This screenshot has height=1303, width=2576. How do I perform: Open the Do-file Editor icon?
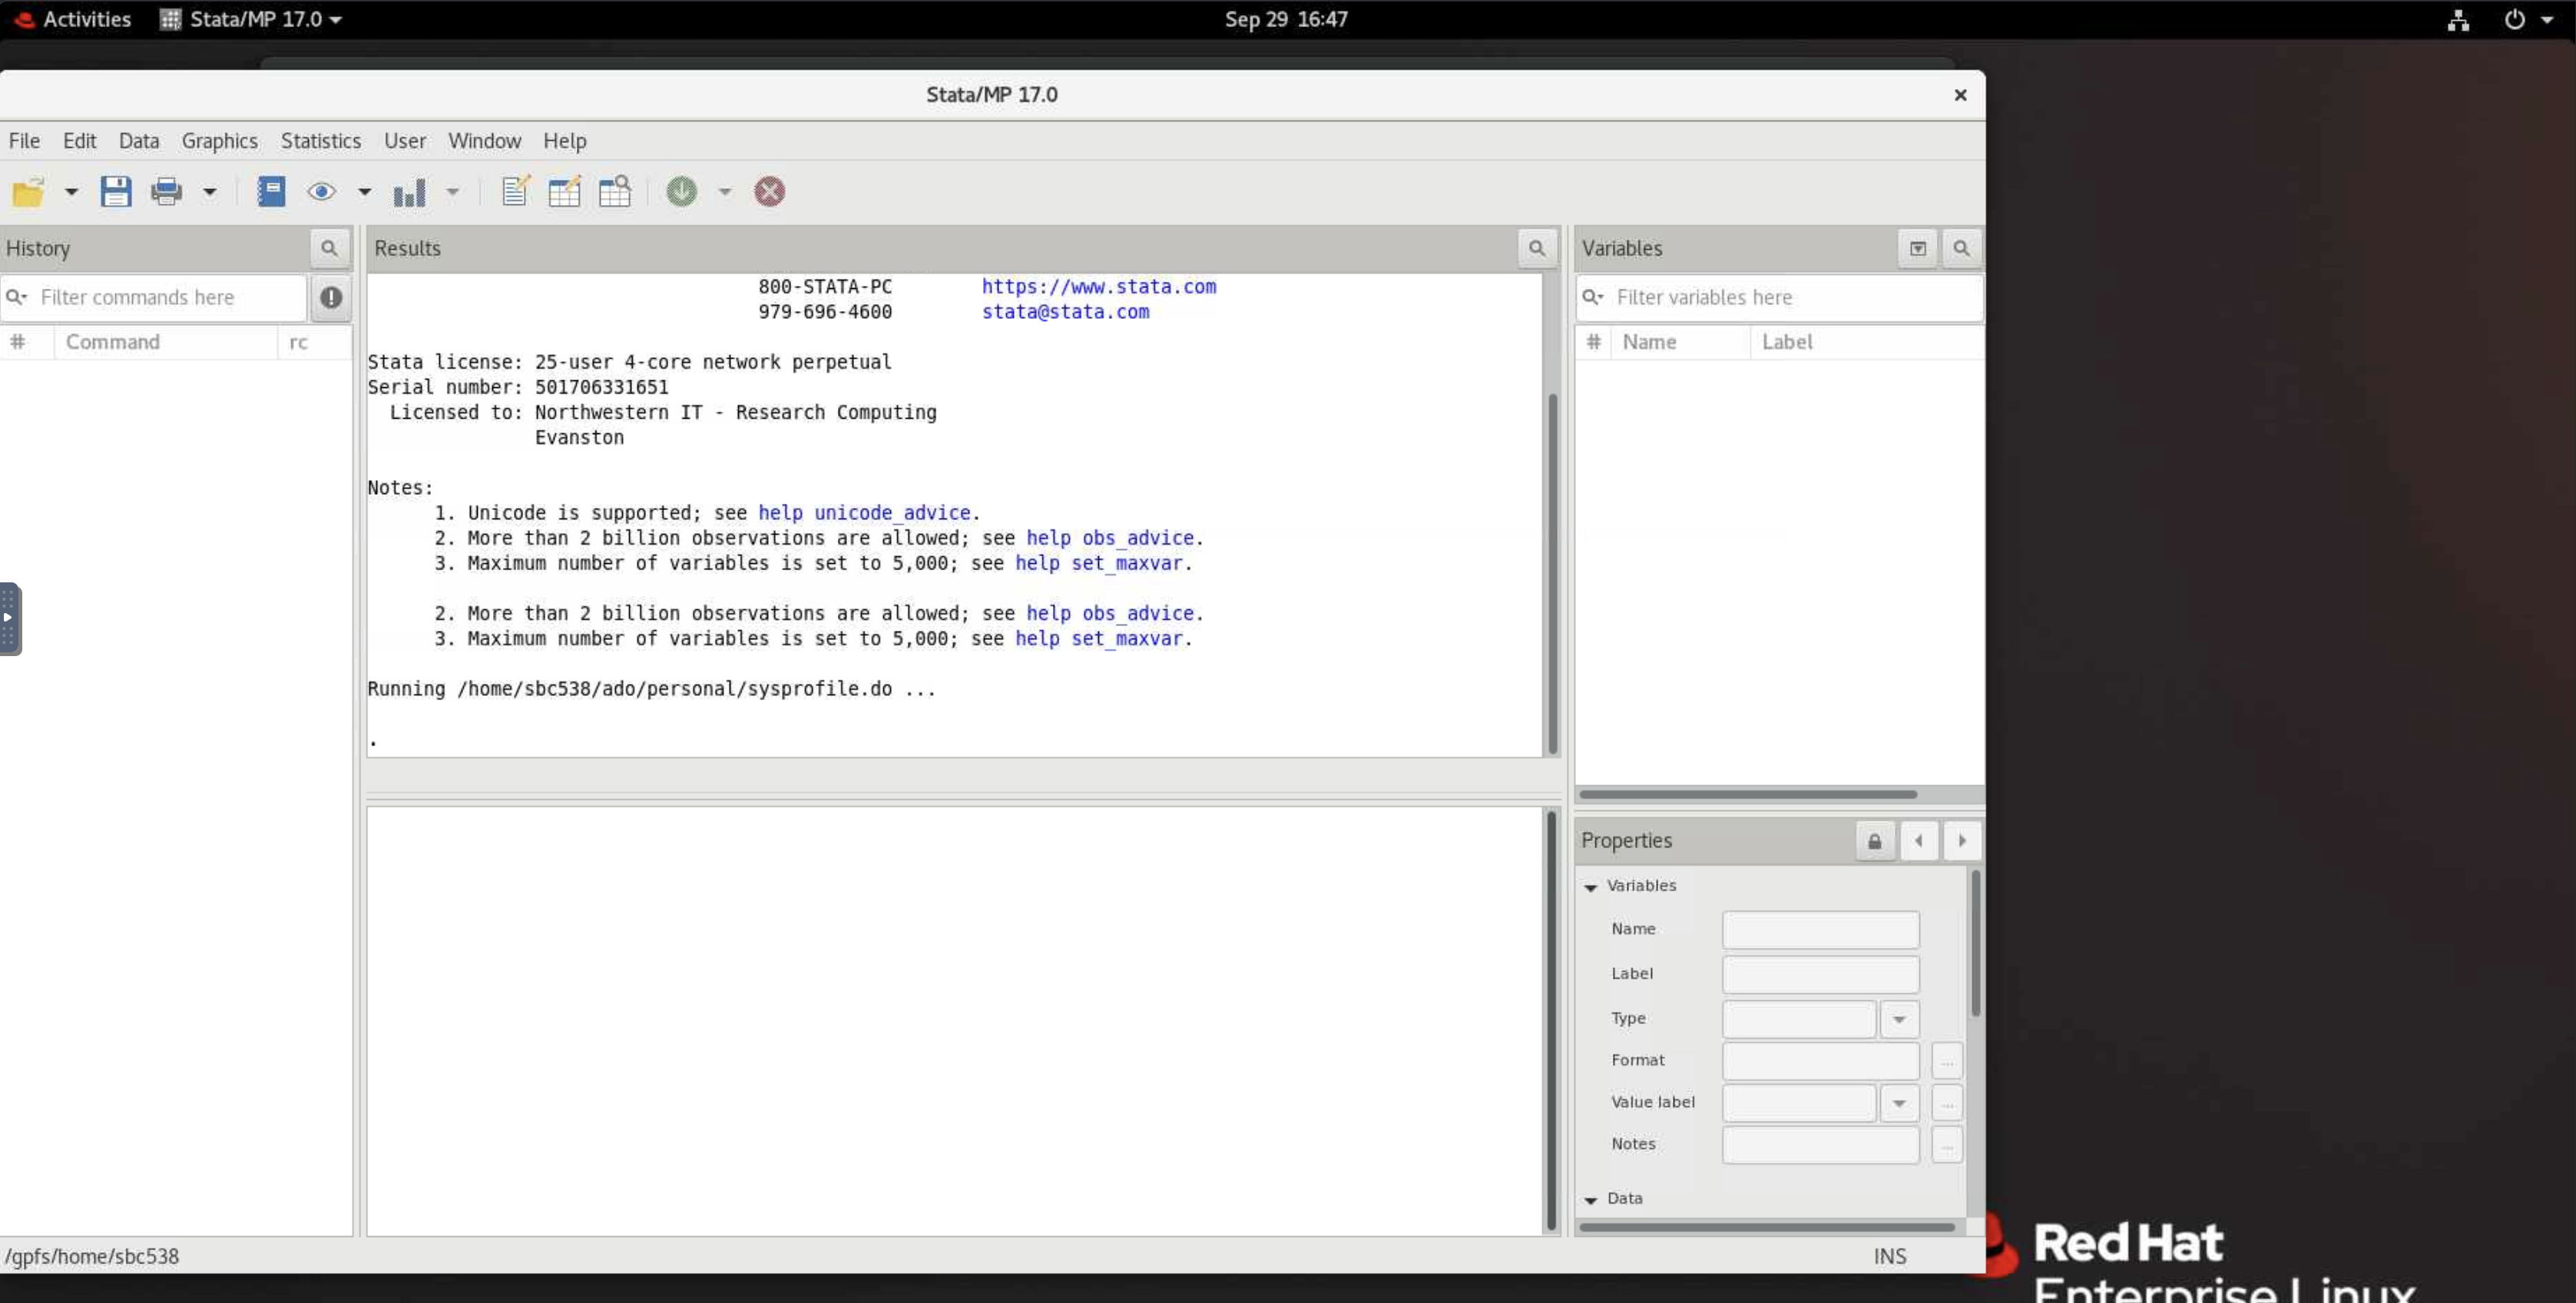coord(515,191)
